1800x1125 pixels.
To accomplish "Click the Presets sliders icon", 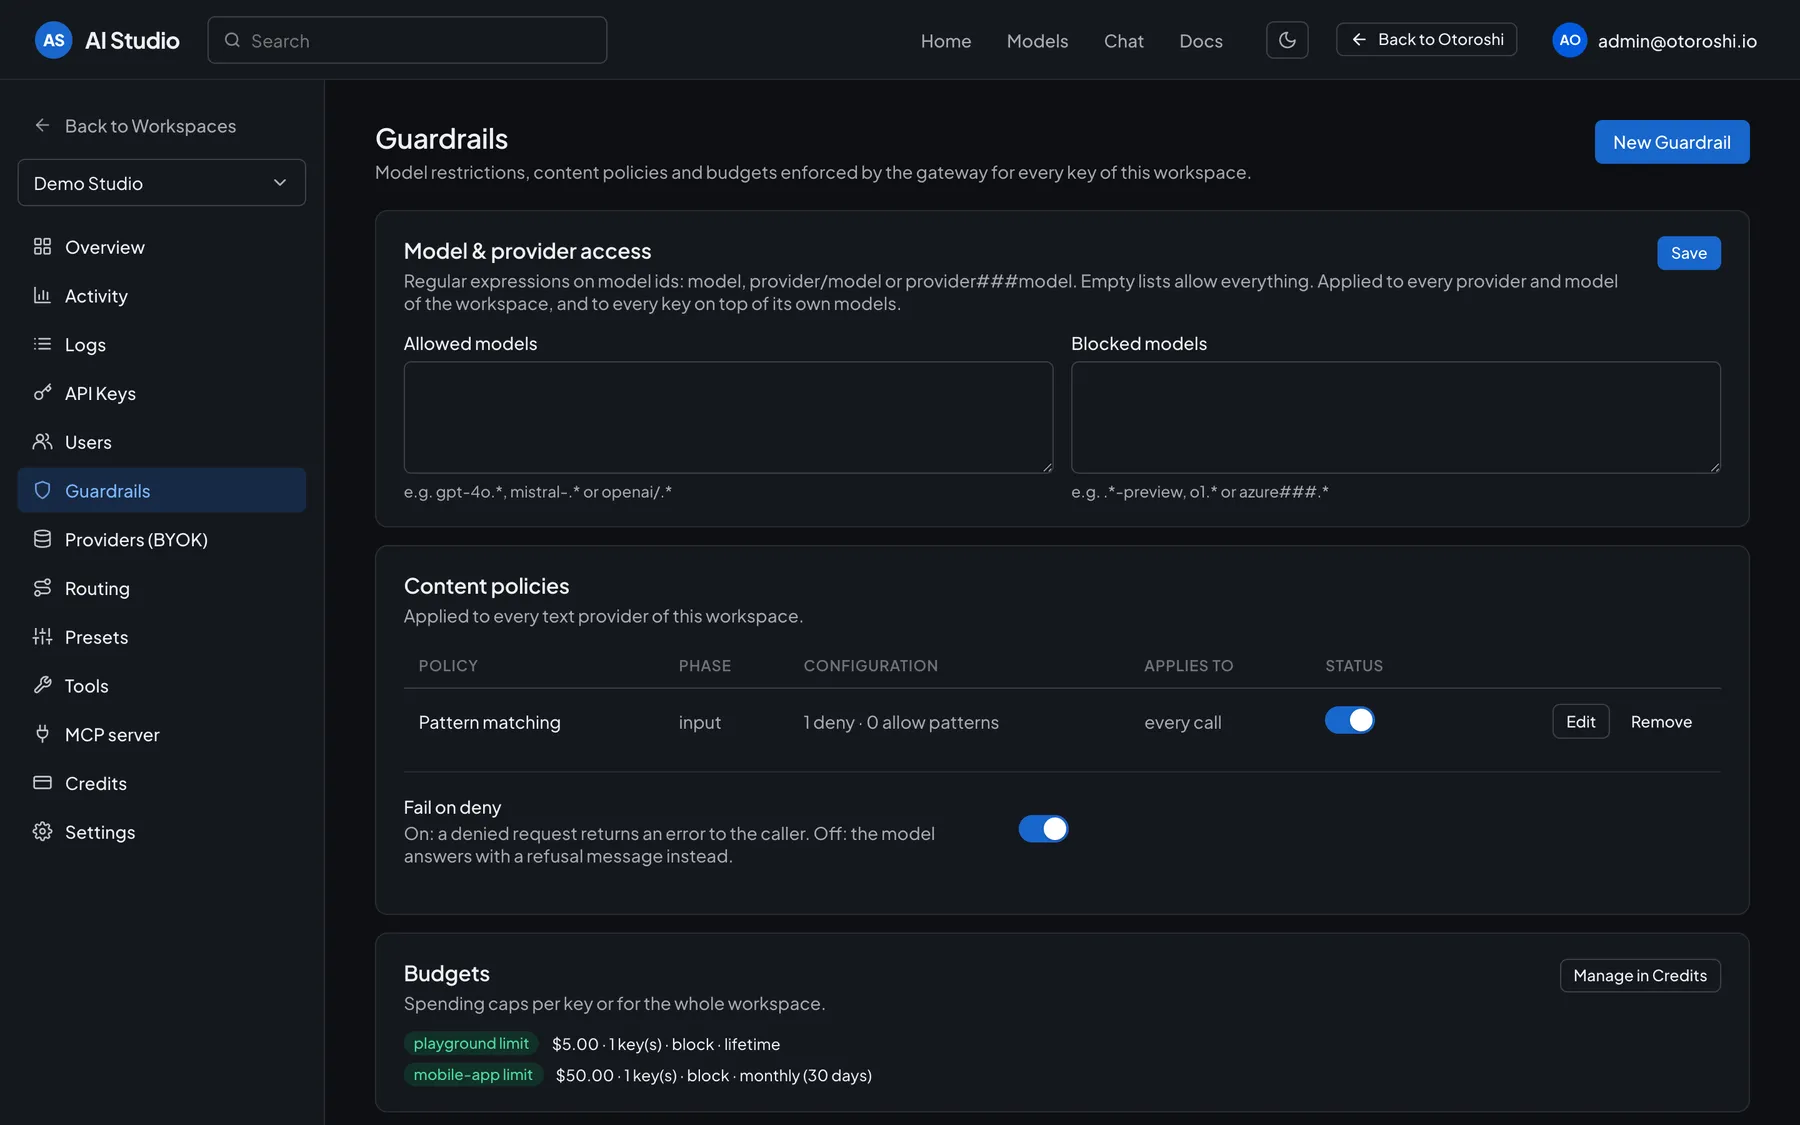I will pos(42,636).
